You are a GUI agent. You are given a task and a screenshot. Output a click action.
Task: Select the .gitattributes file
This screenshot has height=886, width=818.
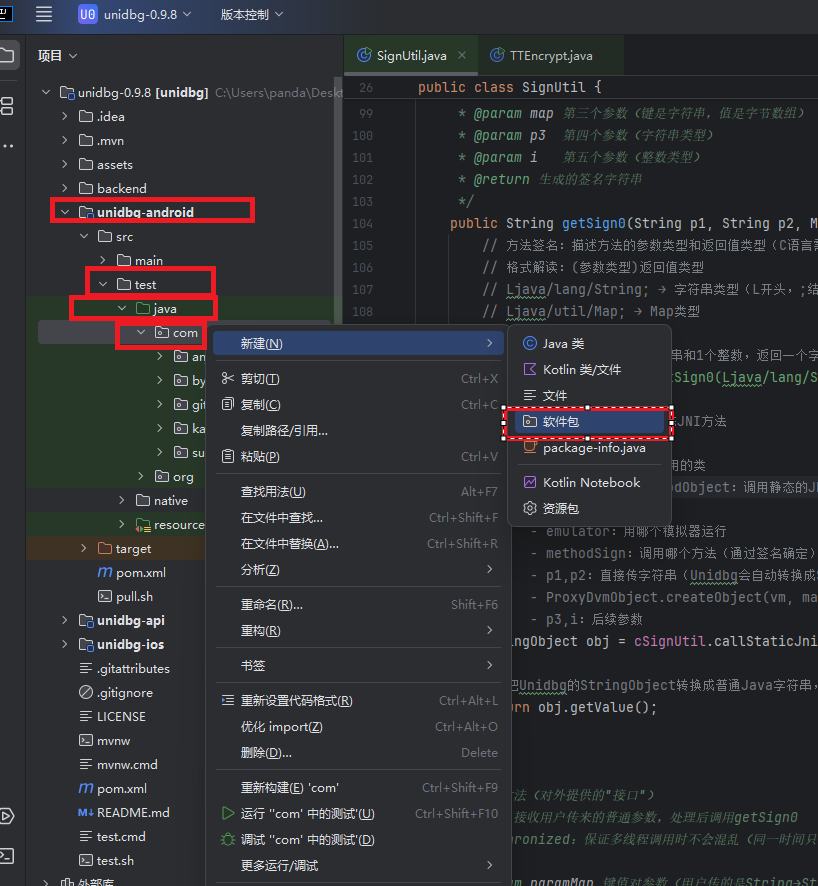pyautogui.click(x=124, y=668)
